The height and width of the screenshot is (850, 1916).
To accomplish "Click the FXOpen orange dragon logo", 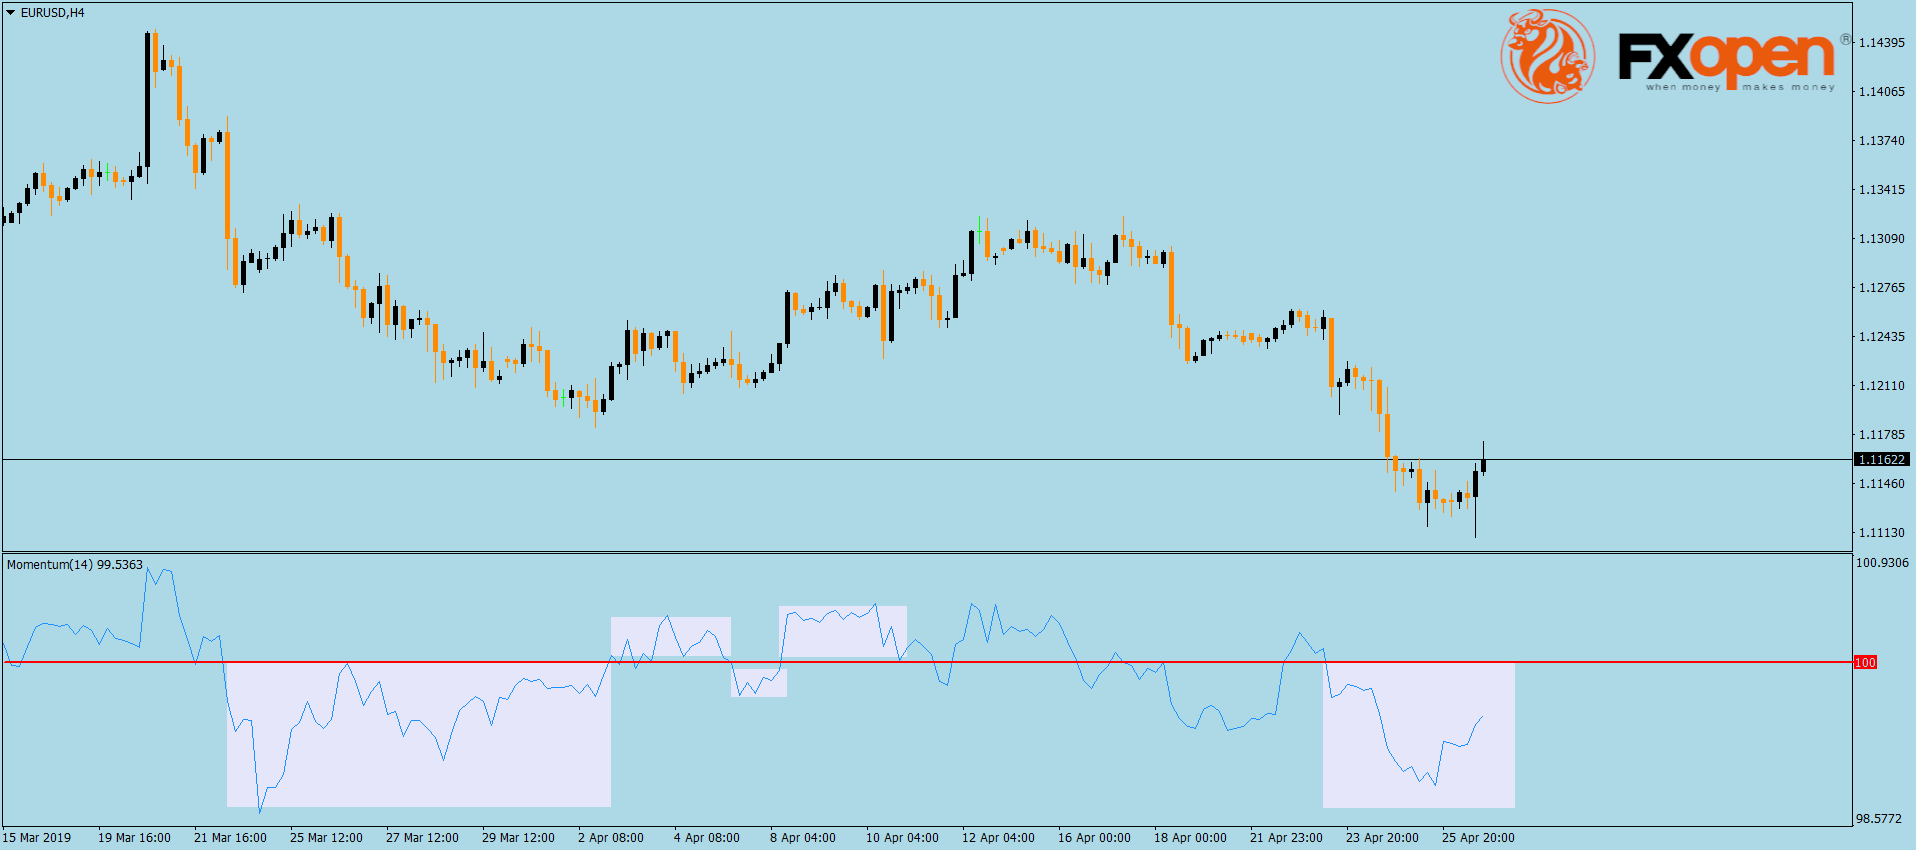I will [1547, 56].
